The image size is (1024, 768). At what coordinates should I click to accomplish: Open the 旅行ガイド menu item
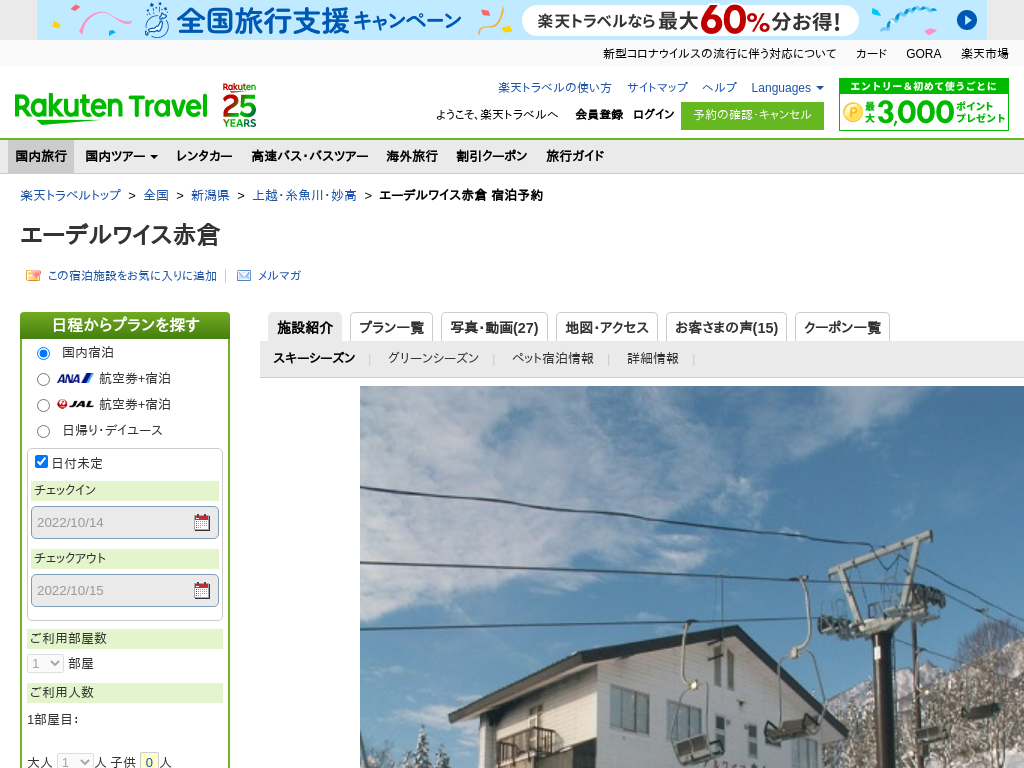point(575,156)
